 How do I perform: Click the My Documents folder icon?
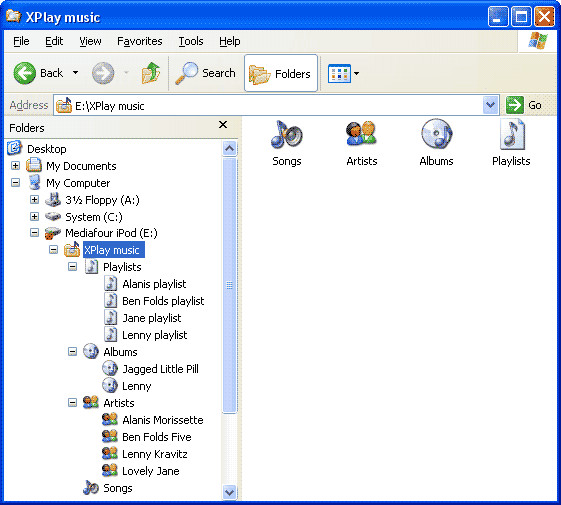point(34,165)
